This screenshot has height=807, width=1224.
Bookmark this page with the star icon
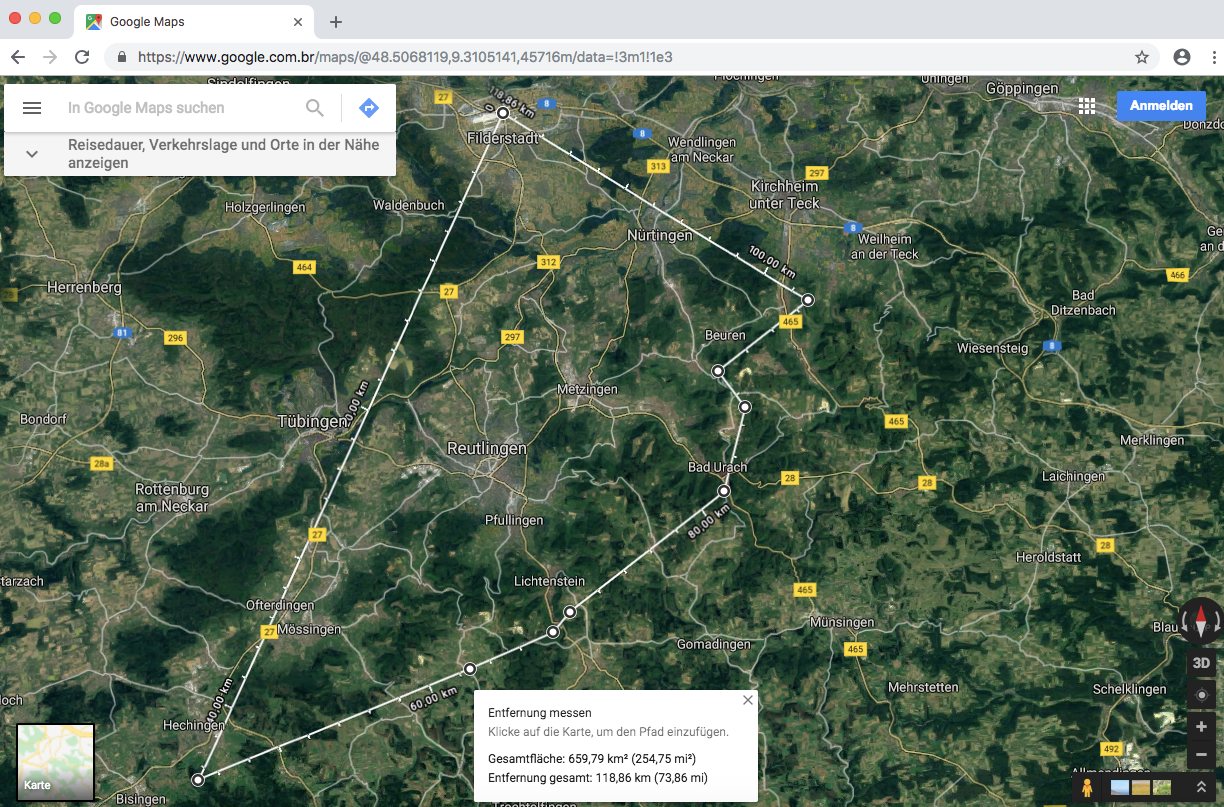click(x=1142, y=57)
